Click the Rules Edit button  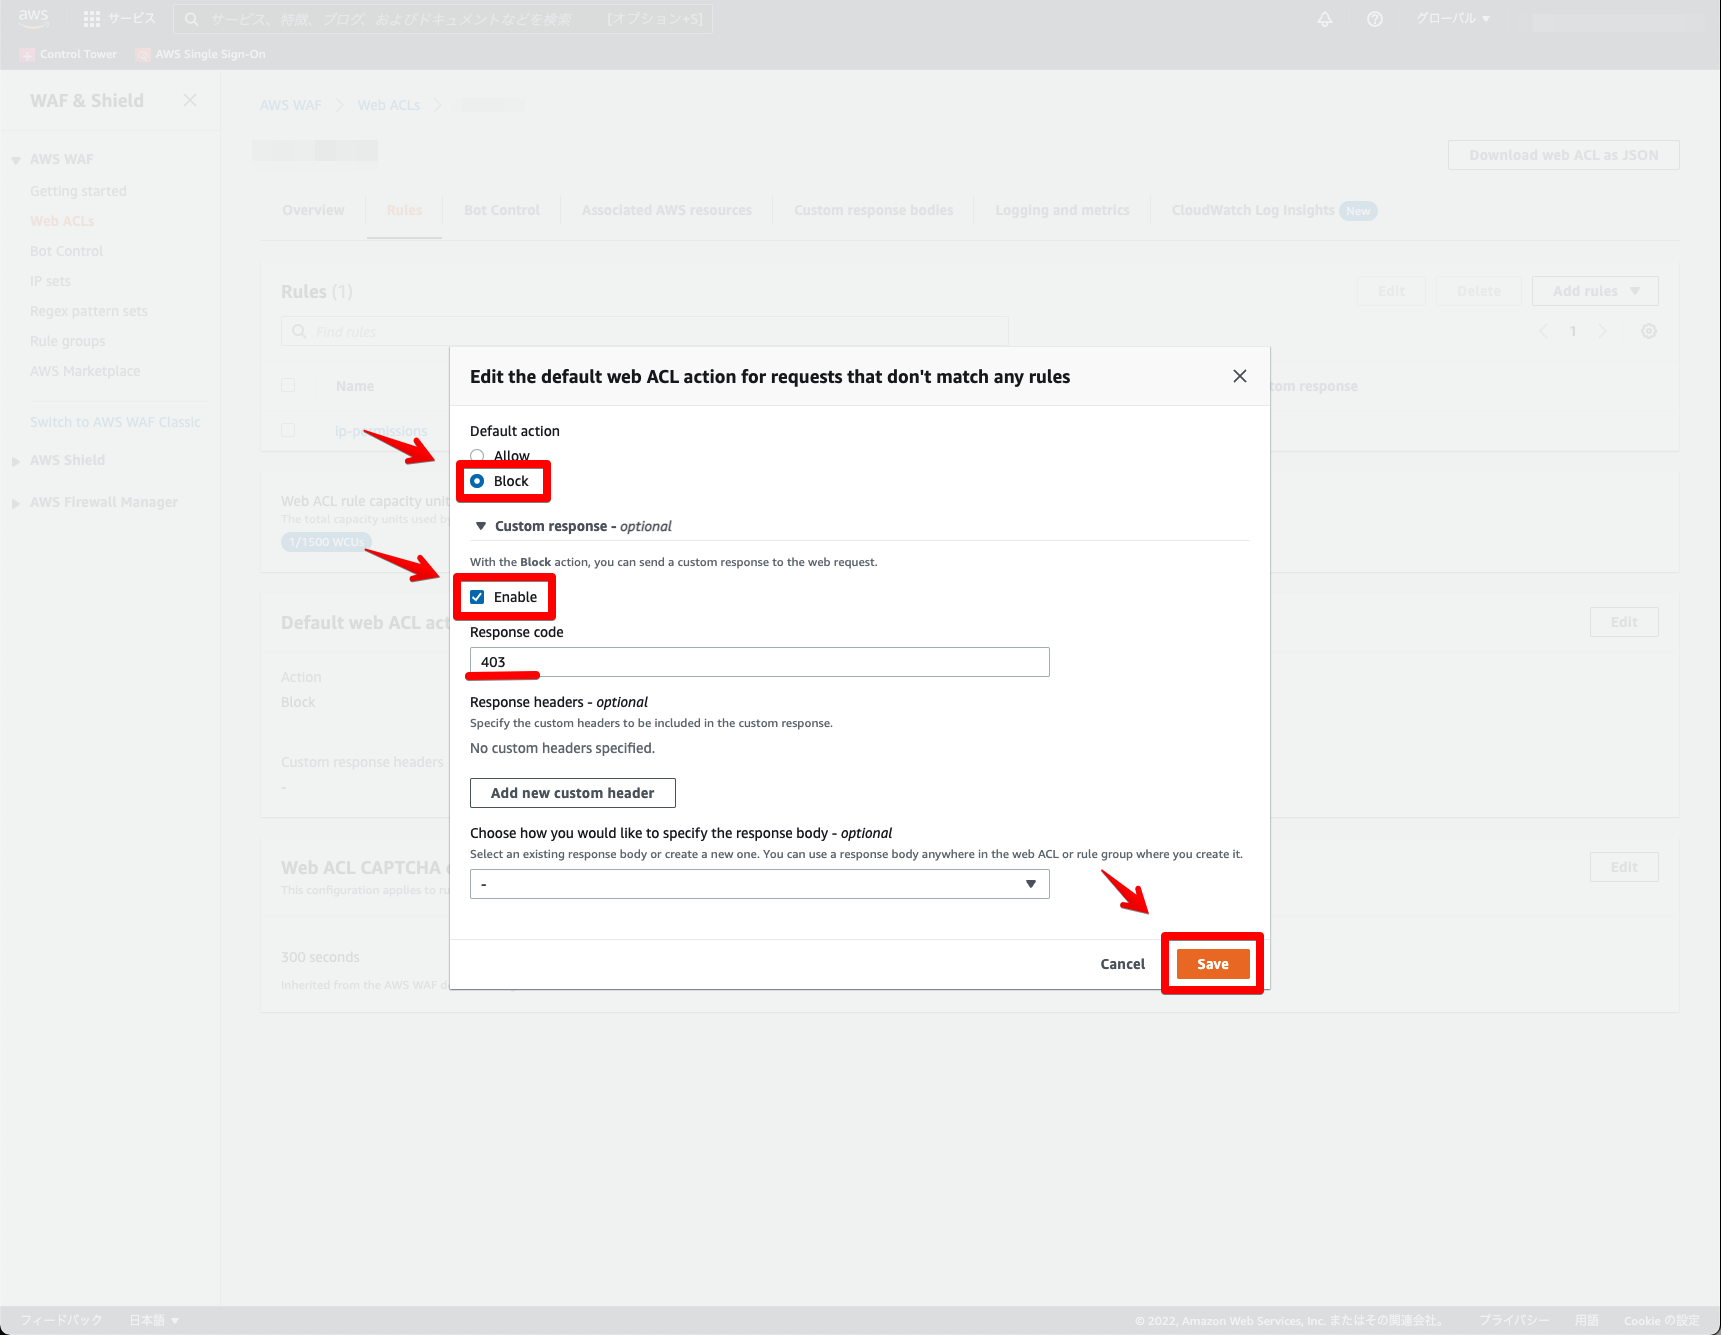[x=1391, y=291]
